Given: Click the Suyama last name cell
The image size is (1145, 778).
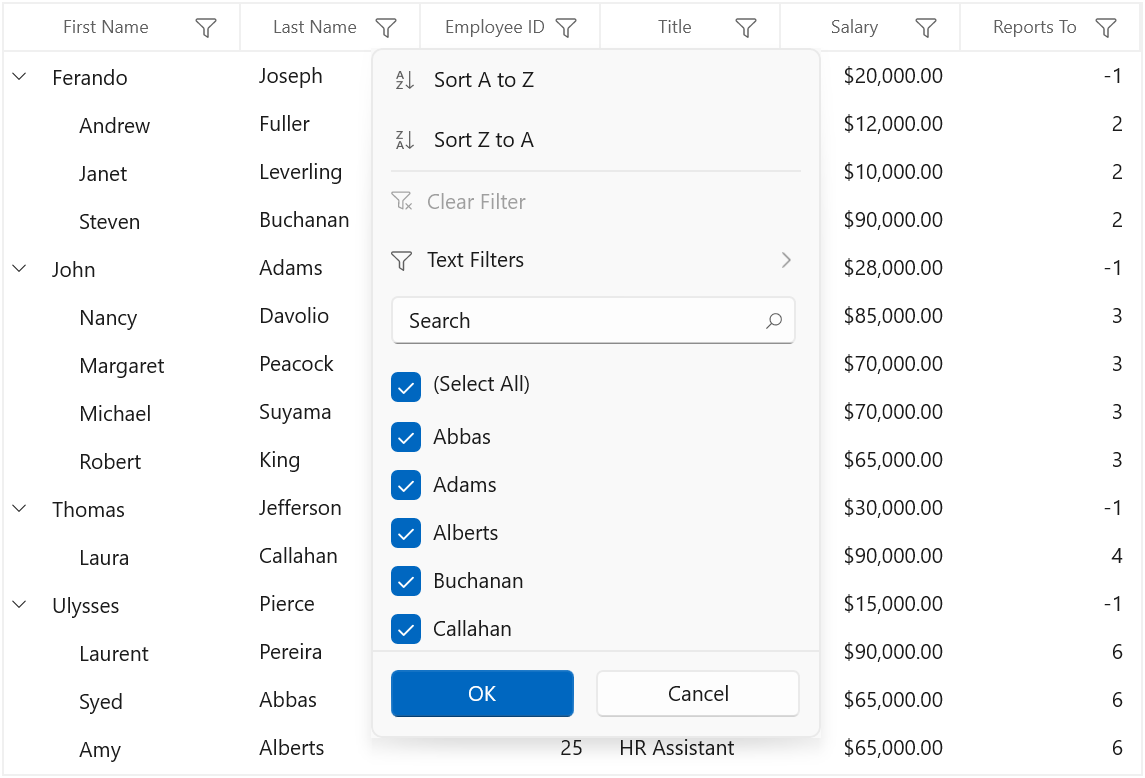Looking at the screenshot, I should point(295,412).
